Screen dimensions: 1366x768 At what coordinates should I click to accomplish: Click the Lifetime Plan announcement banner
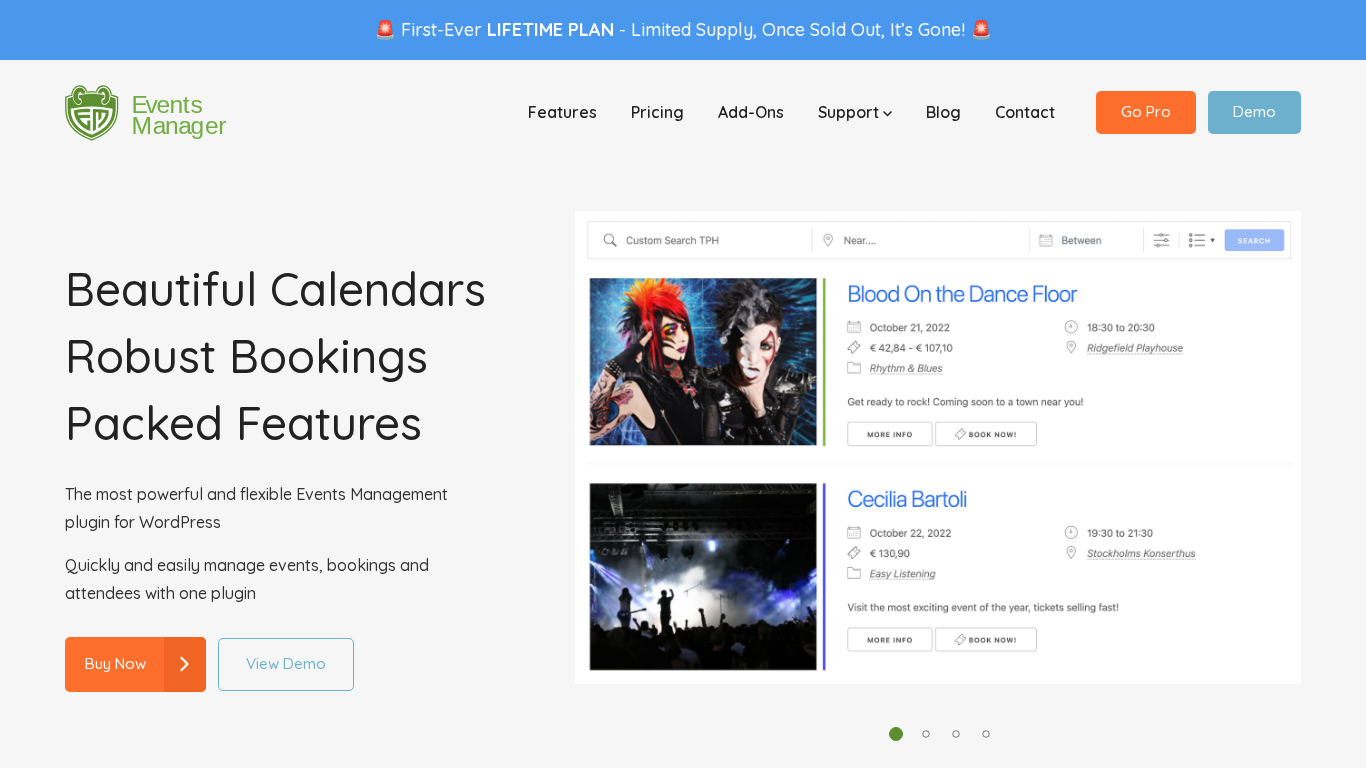tap(683, 30)
